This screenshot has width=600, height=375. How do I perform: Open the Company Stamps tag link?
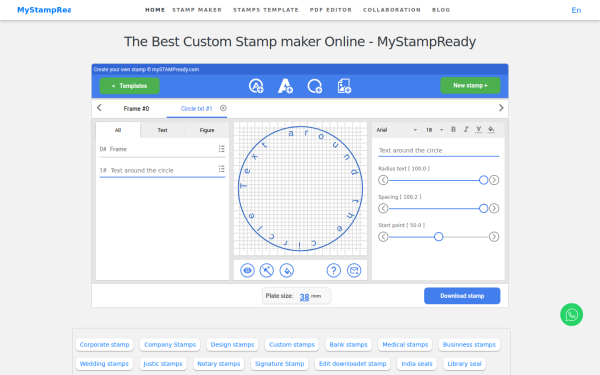(x=170, y=344)
